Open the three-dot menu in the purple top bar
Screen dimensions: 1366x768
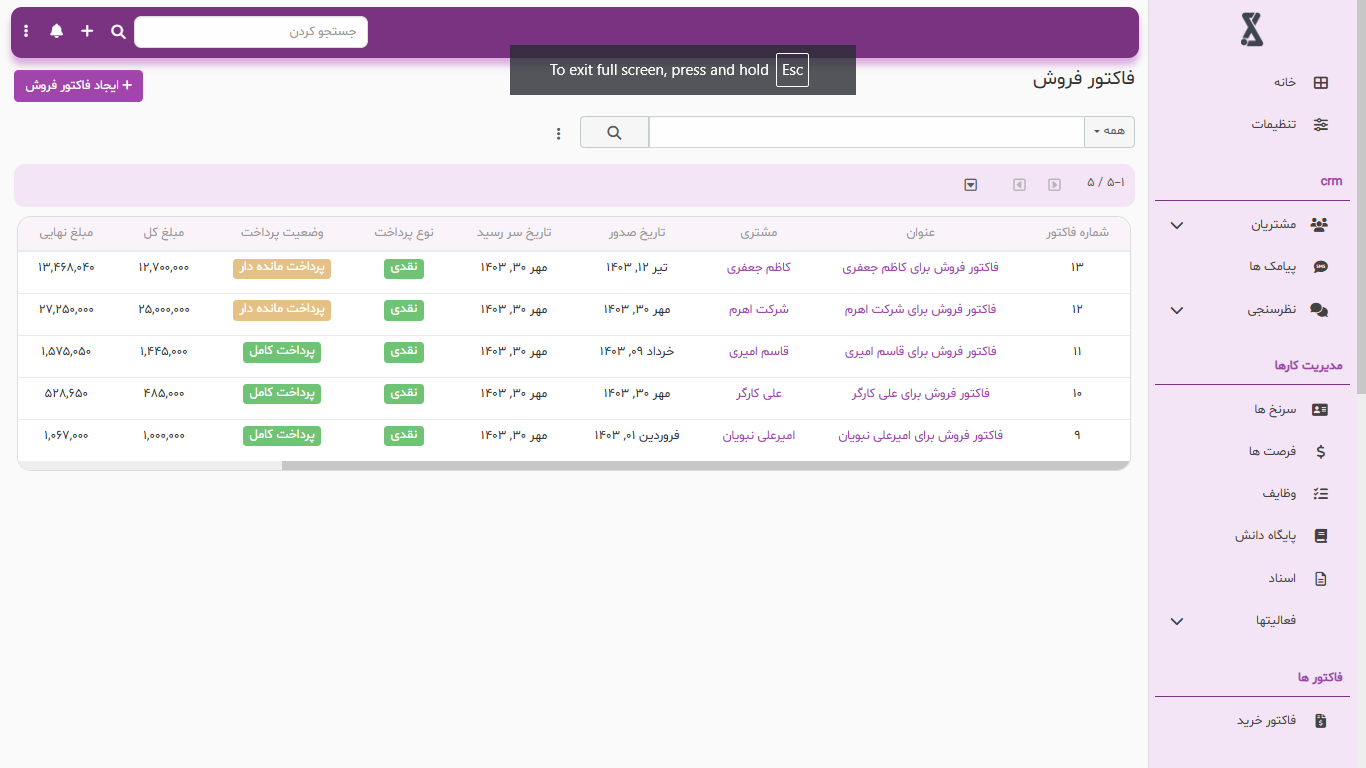(26, 32)
